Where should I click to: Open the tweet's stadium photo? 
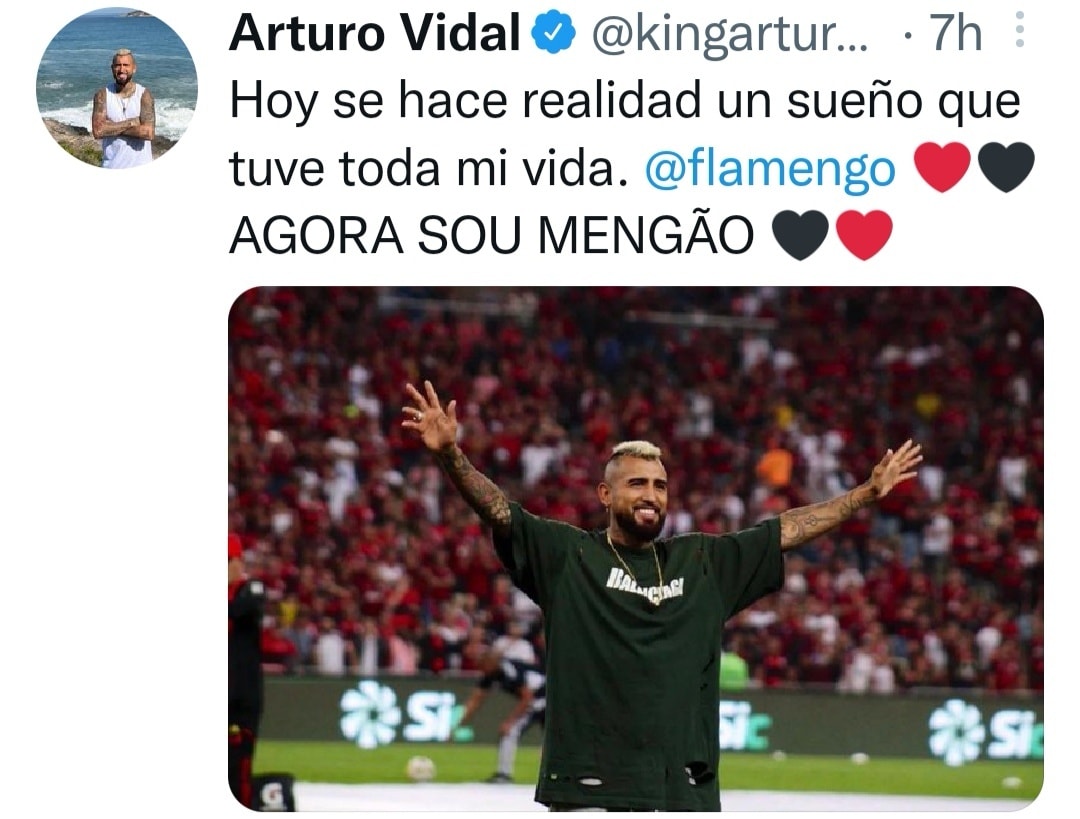click(x=636, y=548)
